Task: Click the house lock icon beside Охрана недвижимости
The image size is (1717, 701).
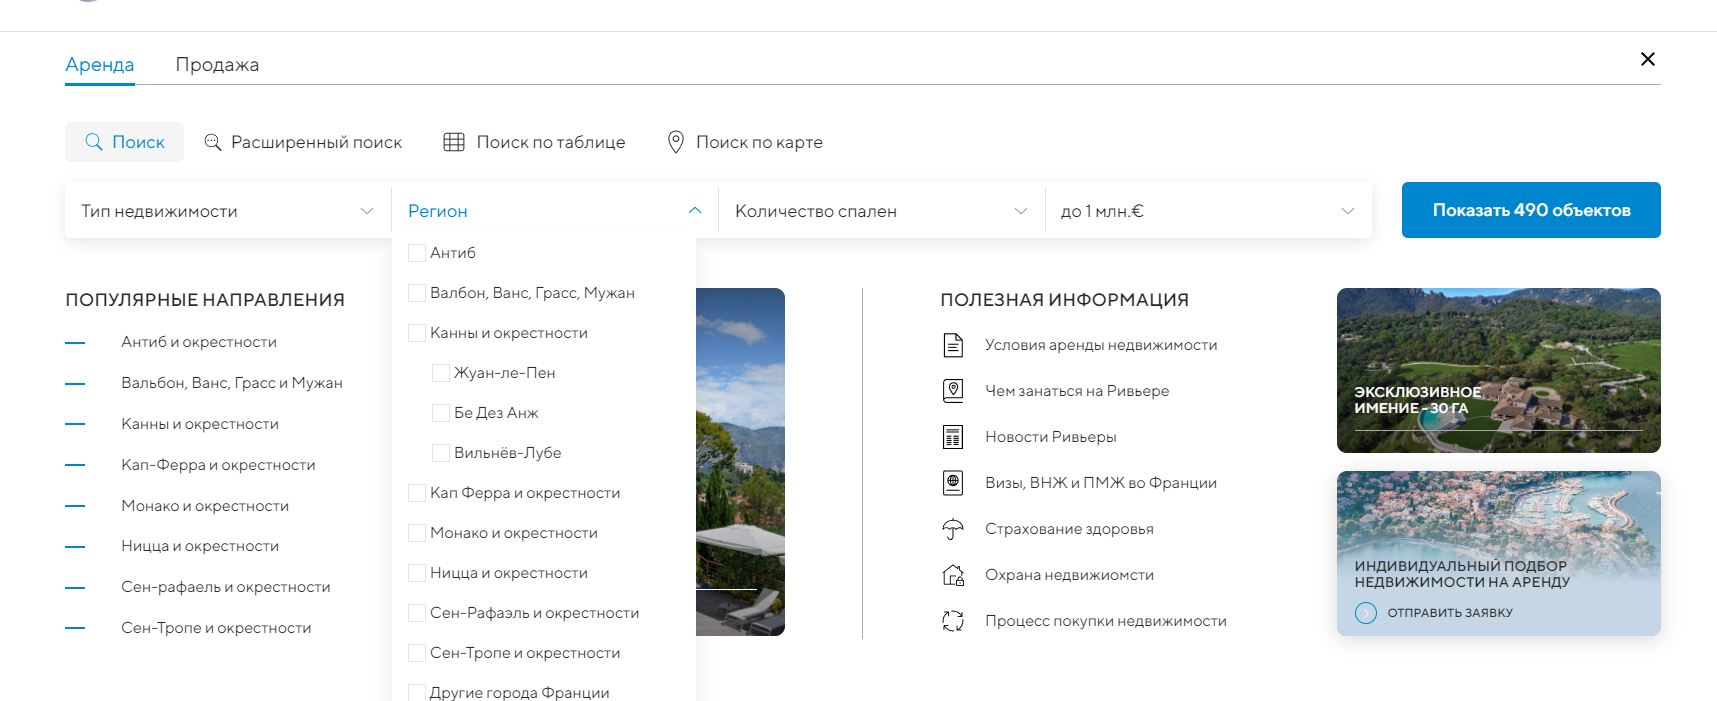Action: pyautogui.click(x=953, y=575)
